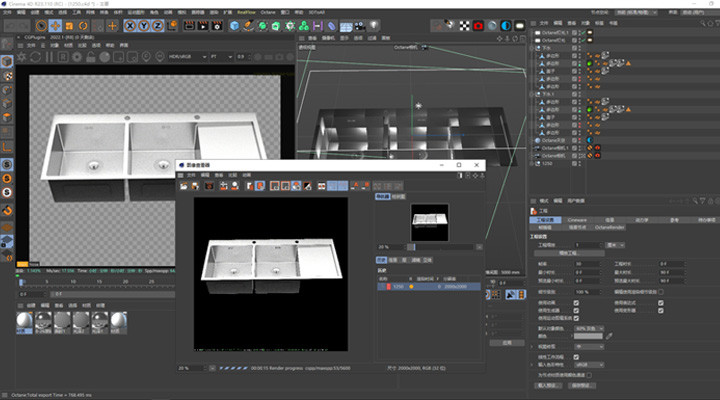Select the 1250 render entry in history list
The width and height of the screenshot is (720, 400).
click(398, 285)
